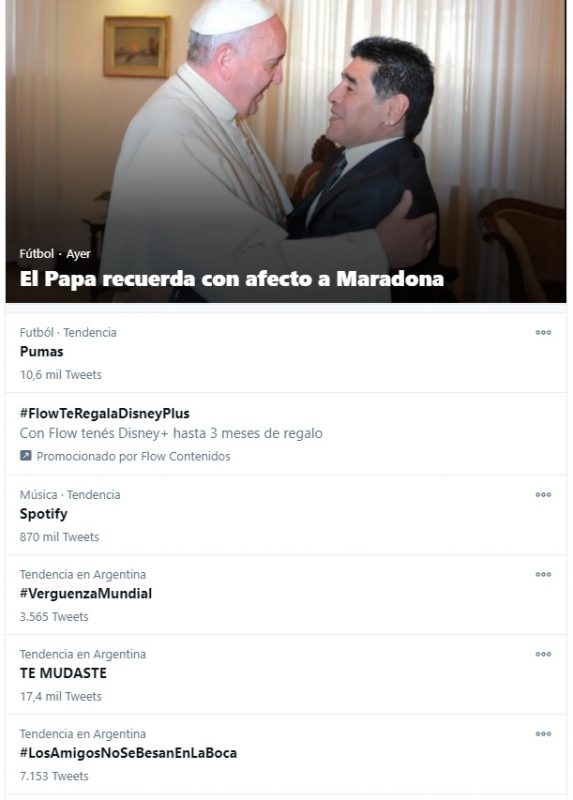The width and height of the screenshot is (573, 800).
Task: Open the #LosAmigosNoSeBesanEnLaBoca hashtag
Action: click(x=128, y=753)
